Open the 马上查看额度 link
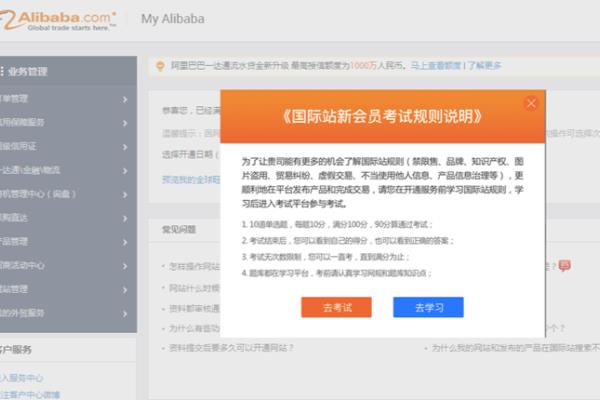This screenshot has height=400, width=600. coord(436,65)
